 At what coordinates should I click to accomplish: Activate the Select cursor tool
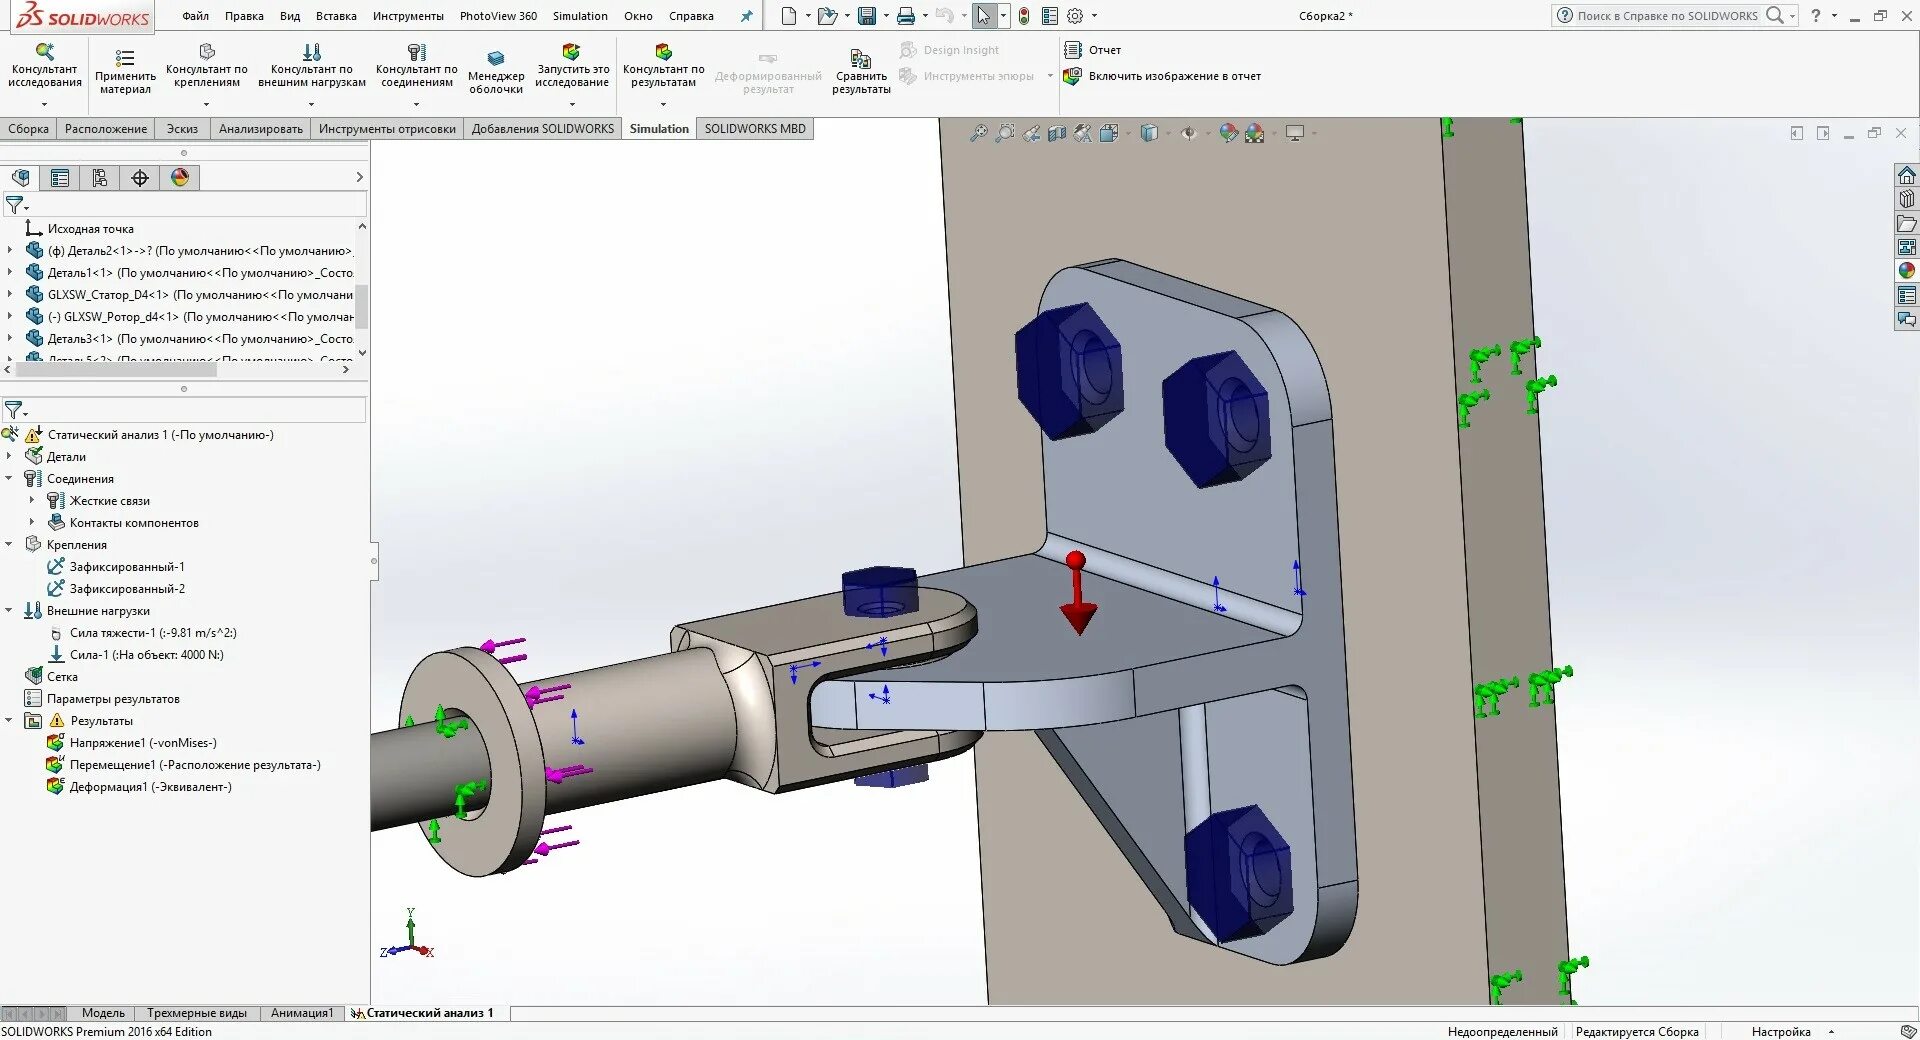pyautogui.click(x=984, y=16)
